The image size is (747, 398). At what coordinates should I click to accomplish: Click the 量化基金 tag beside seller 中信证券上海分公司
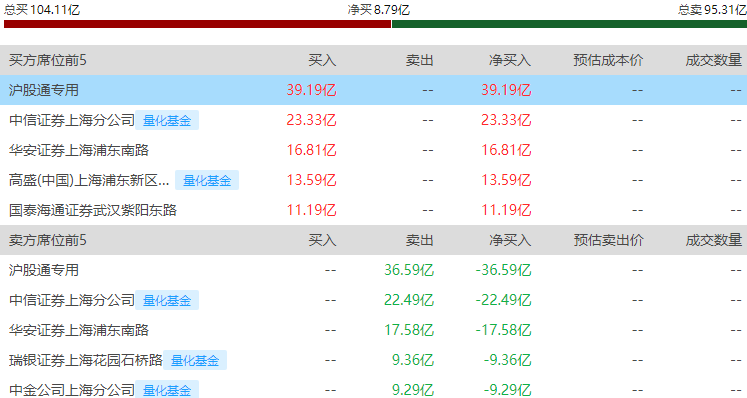(x=167, y=300)
